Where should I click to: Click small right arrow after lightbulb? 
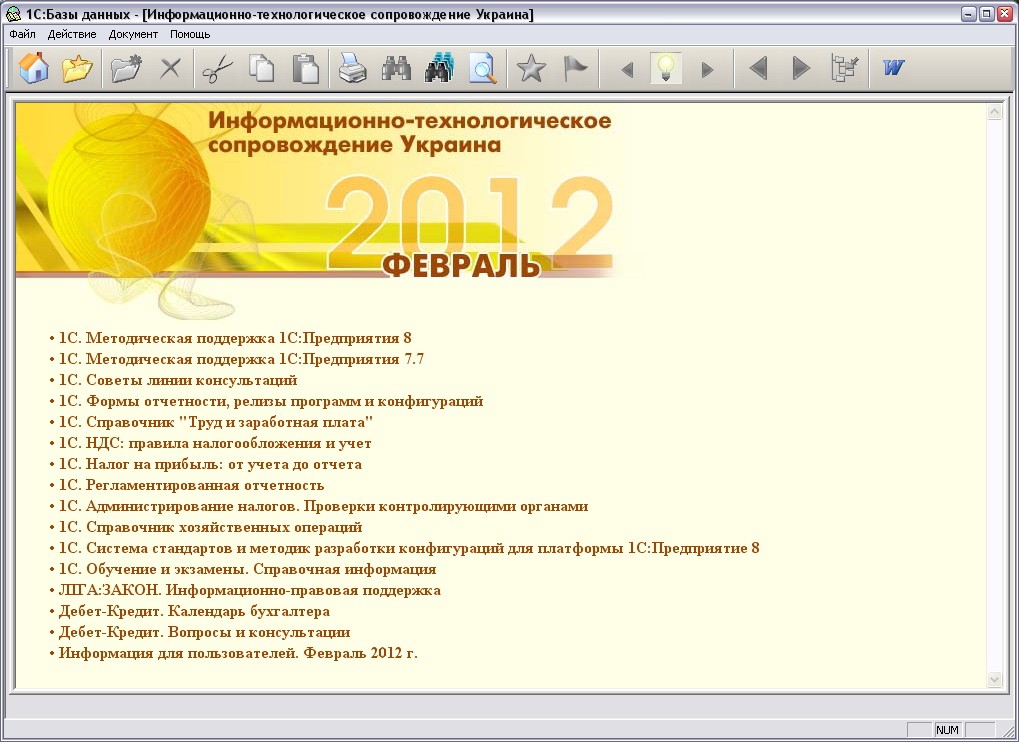point(708,70)
